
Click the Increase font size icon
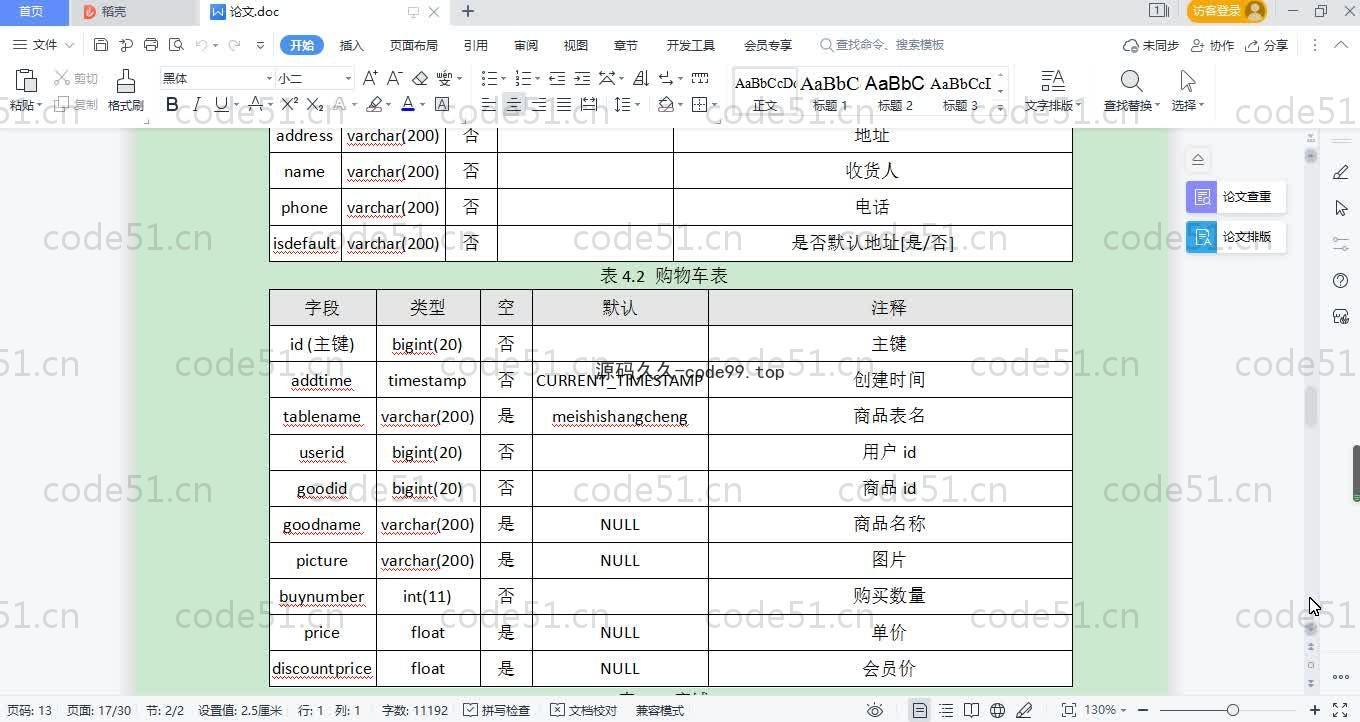tap(370, 78)
